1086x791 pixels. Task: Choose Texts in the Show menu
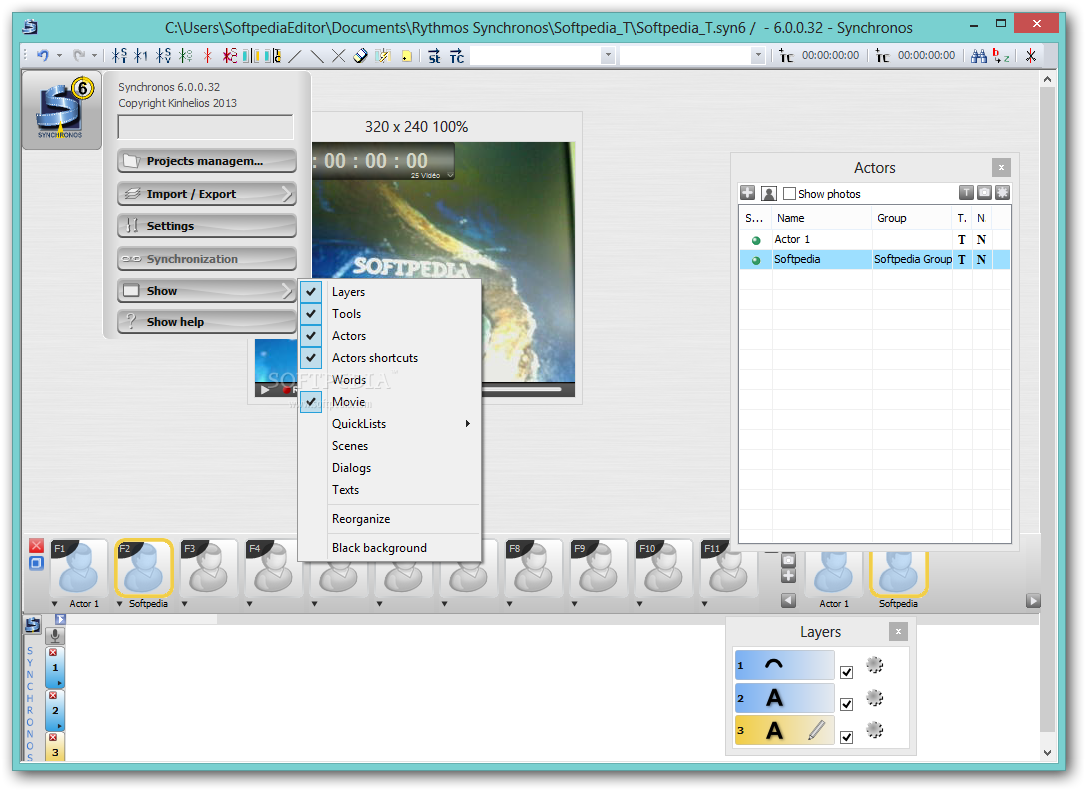pos(390,490)
